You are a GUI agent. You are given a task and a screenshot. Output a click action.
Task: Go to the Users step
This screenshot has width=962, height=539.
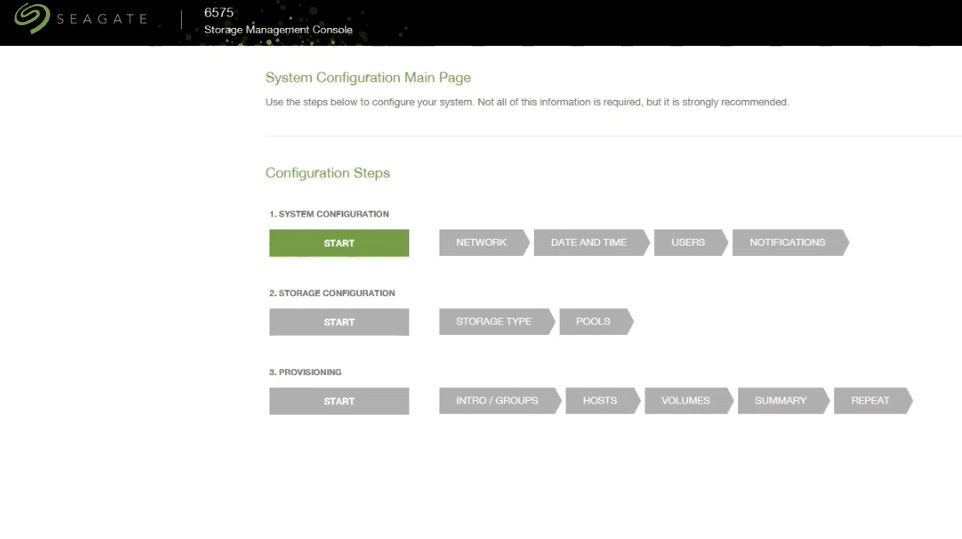[690, 242]
